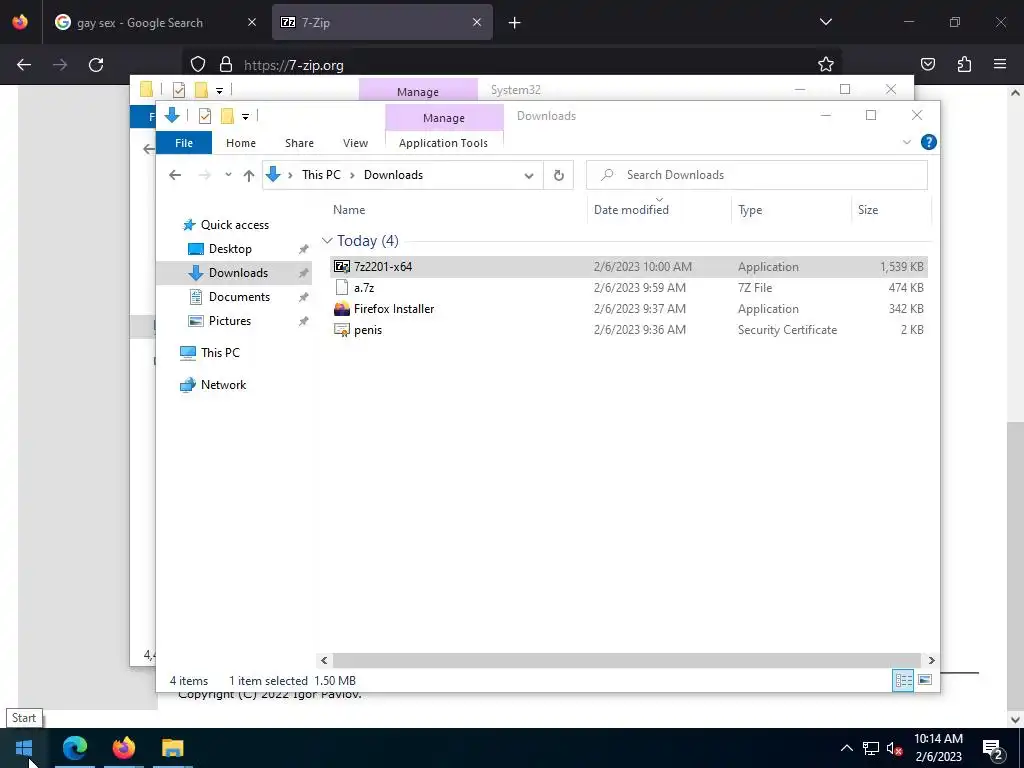This screenshot has height=768, width=1024.
Task: Expand the ribbon with chevron
Action: [906, 142]
